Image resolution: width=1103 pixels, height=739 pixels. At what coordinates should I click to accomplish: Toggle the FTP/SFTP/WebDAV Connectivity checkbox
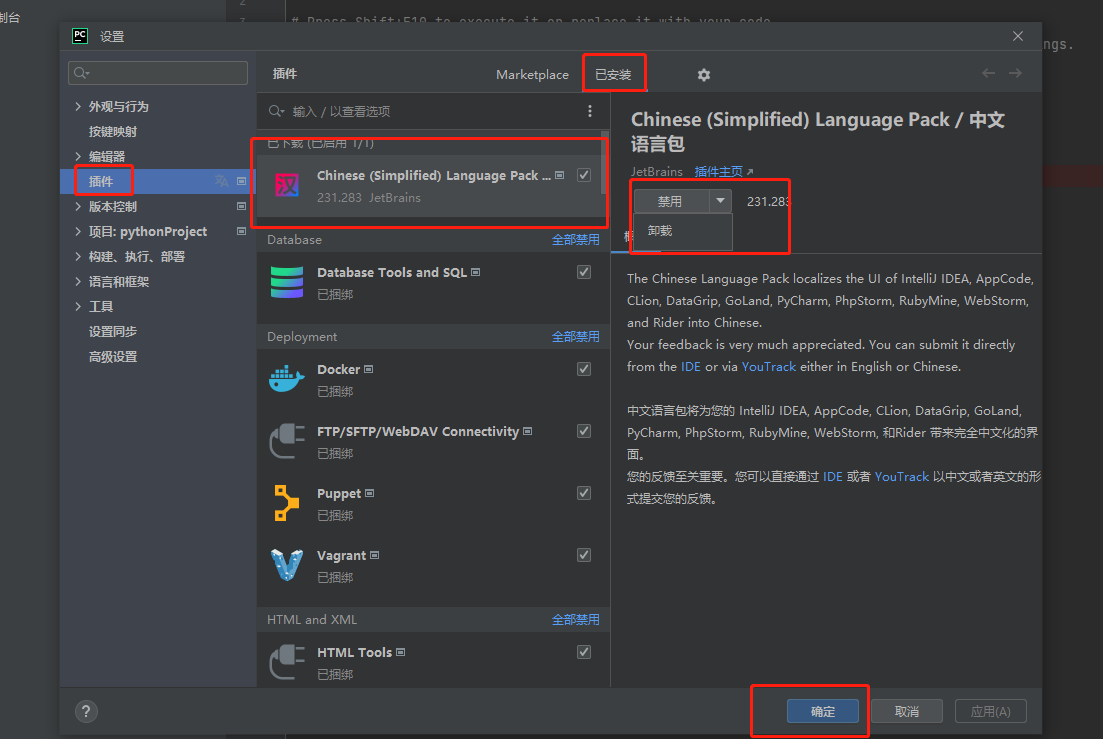584,431
